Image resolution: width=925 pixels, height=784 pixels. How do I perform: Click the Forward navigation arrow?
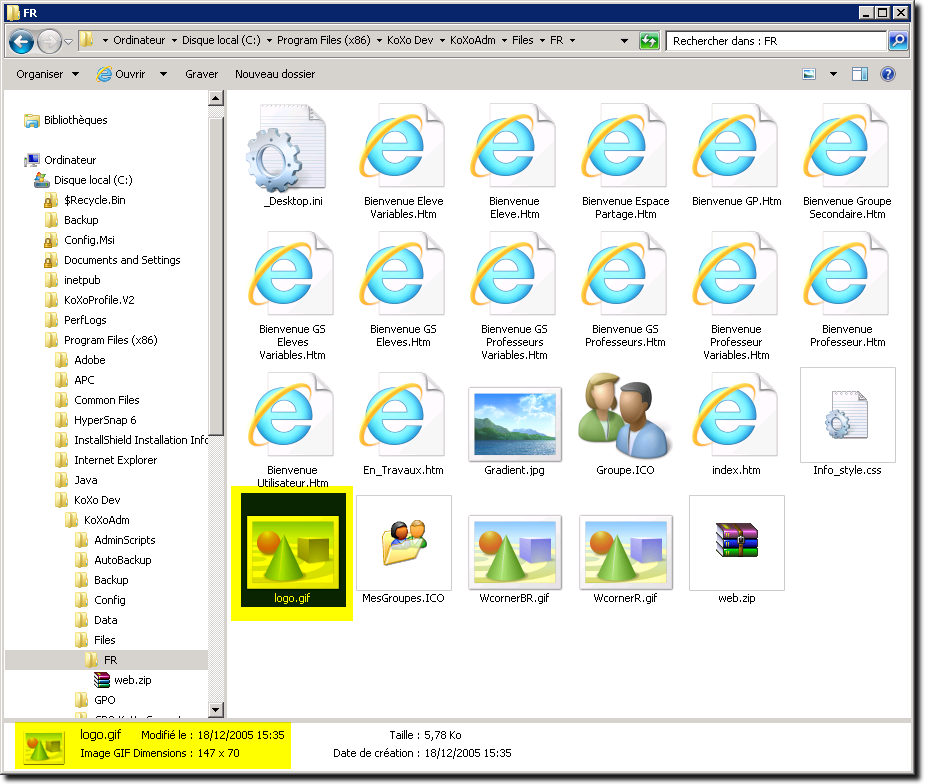point(50,41)
